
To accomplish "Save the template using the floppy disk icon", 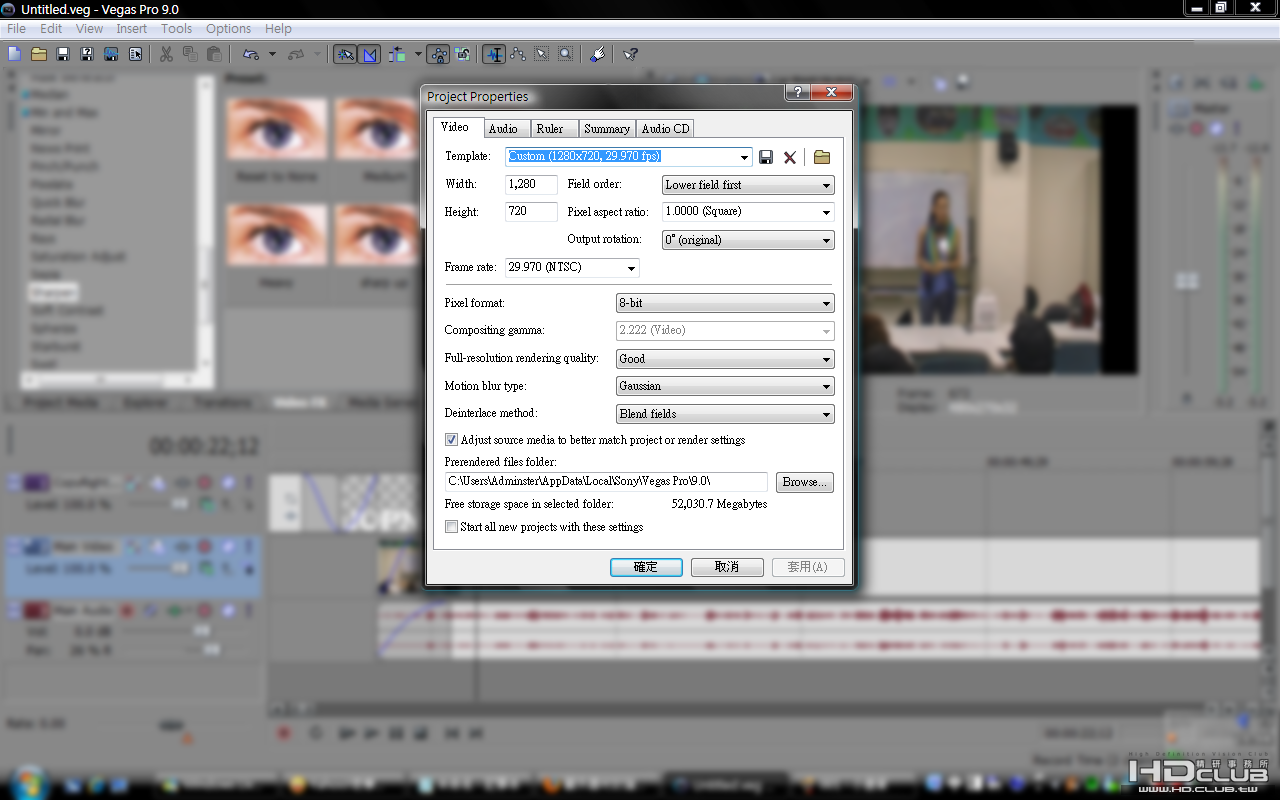I will (x=766, y=157).
